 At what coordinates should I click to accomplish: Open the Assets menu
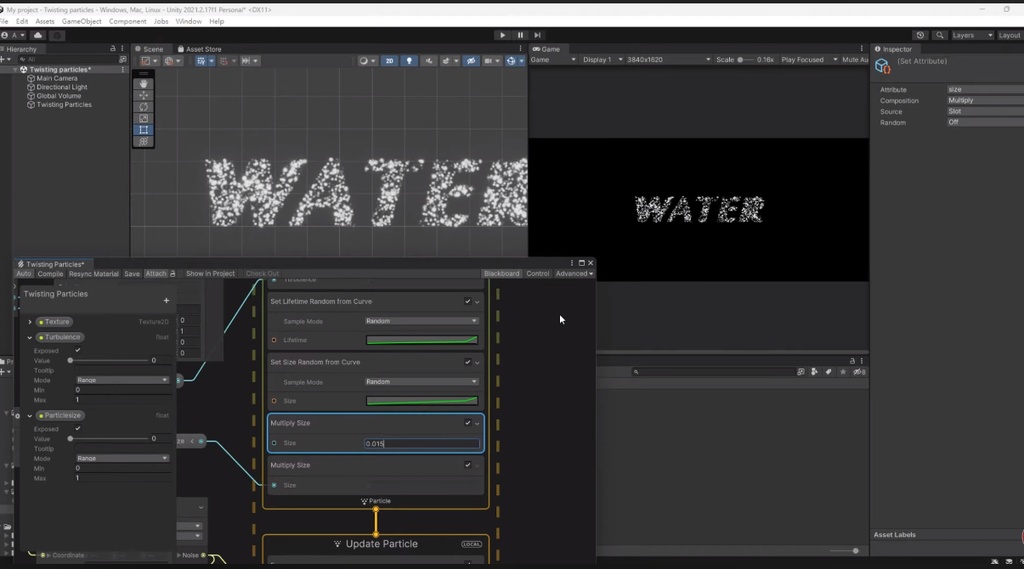click(44, 22)
